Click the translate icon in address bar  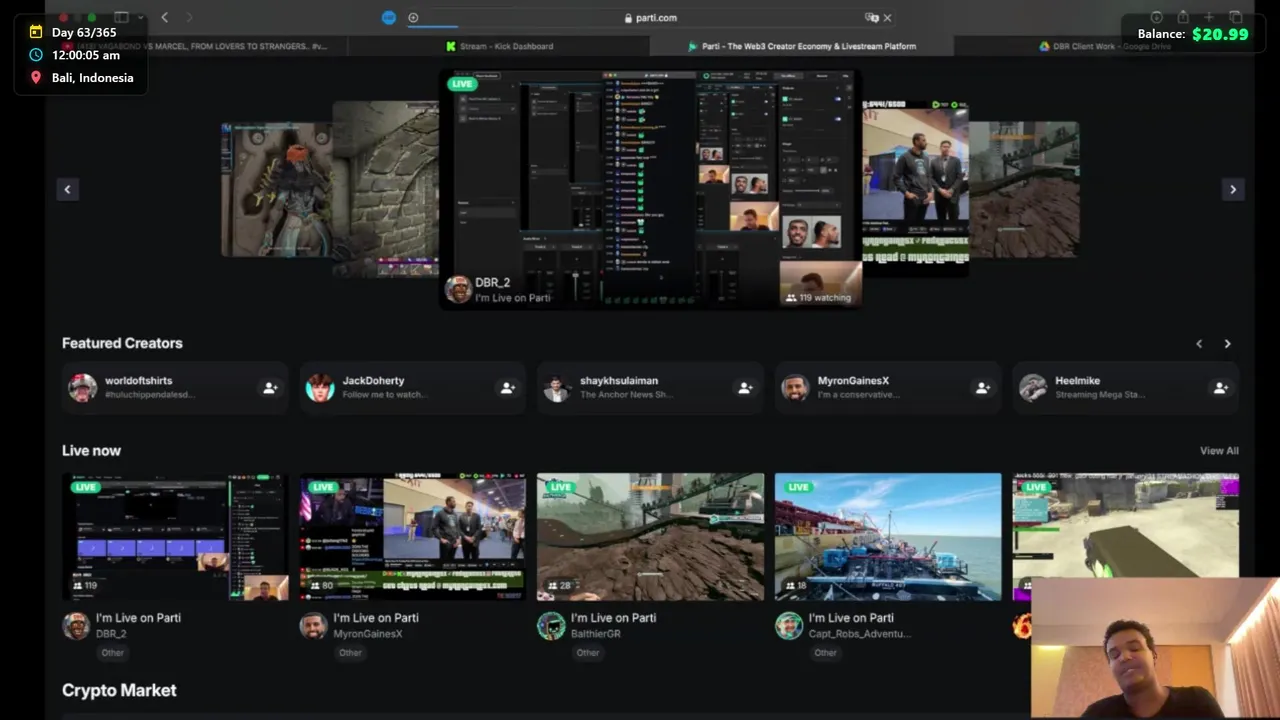(871, 18)
